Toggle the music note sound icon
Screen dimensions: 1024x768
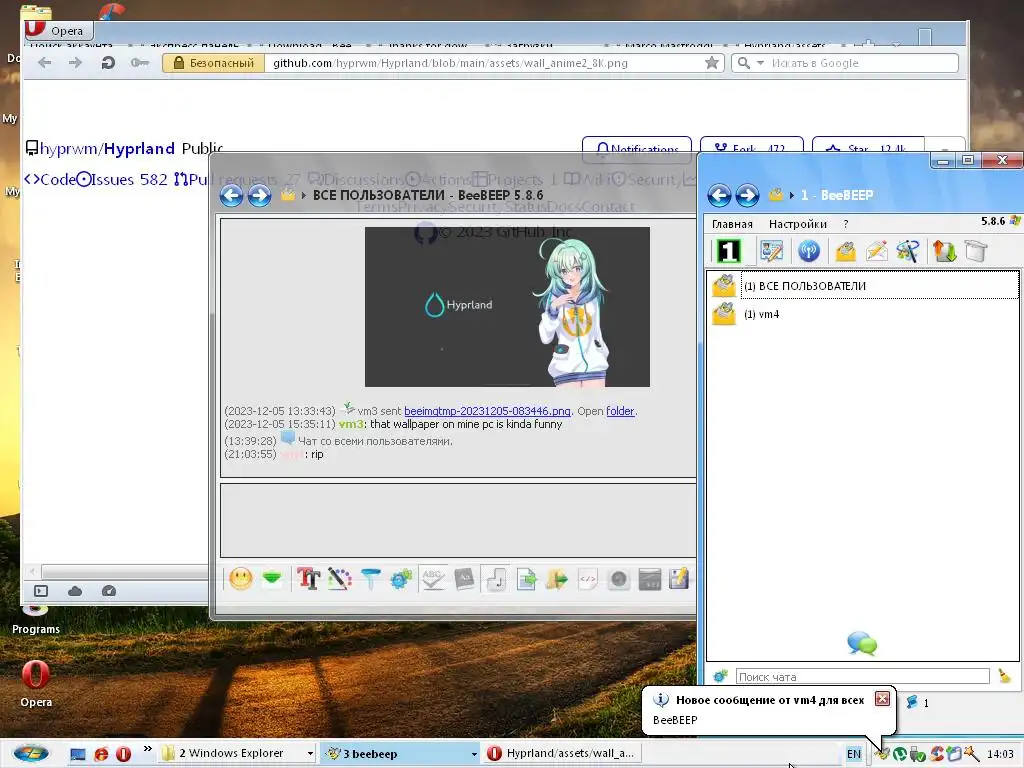tap(496, 579)
